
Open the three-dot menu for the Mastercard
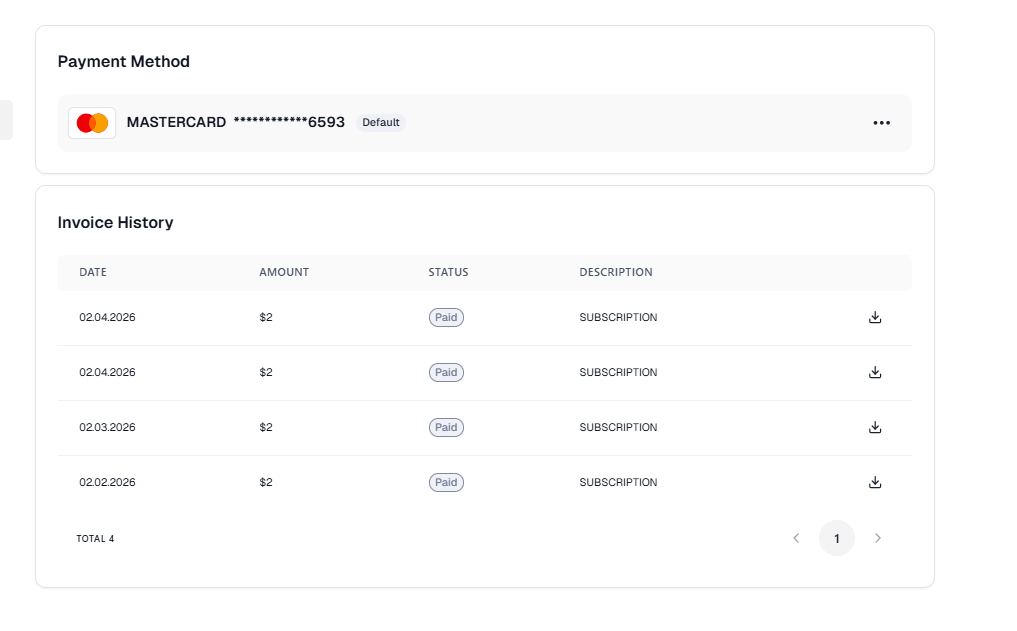point(881,123)
